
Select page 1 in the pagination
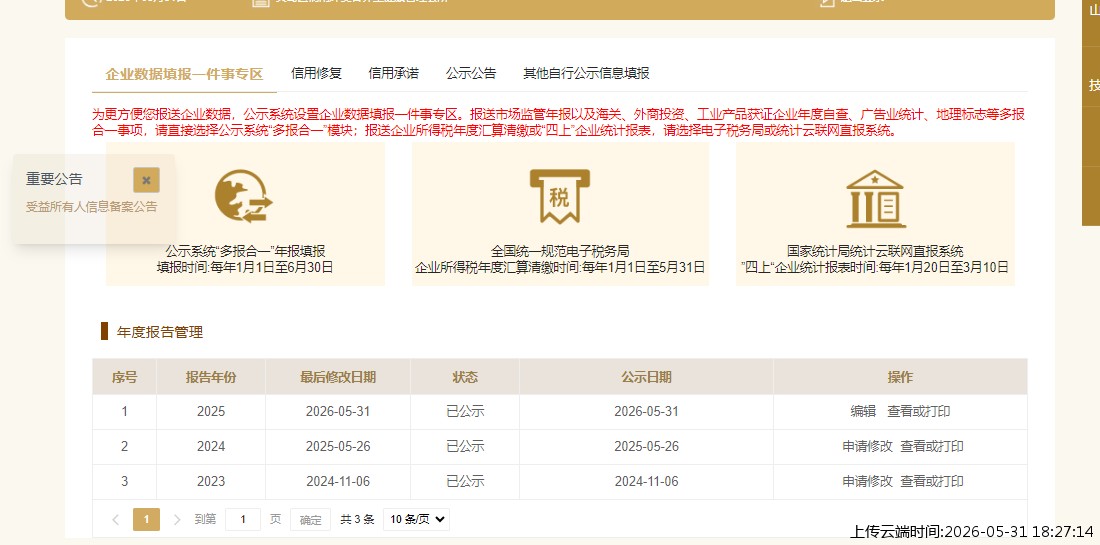147,520
